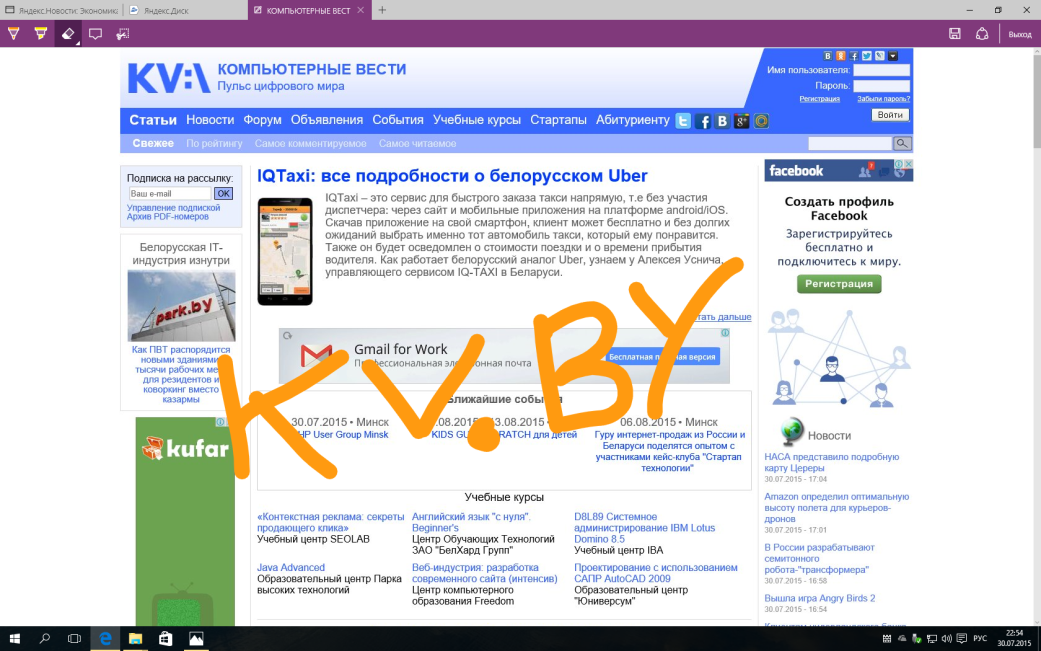The image size is (1041, 651).
Task: Open Google+ icon in navigation bar
Action: tap(742, 121)
